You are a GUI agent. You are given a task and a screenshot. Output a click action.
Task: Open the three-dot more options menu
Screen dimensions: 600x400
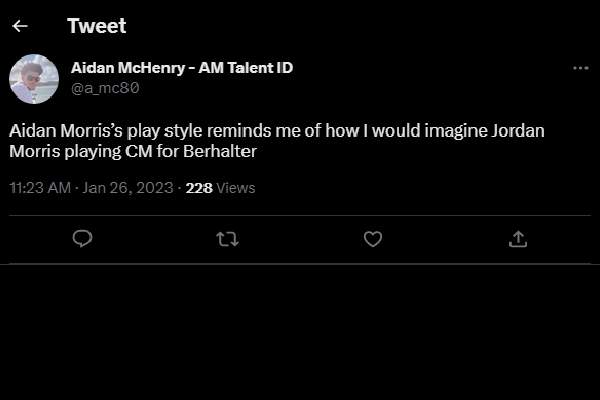(580, 68)
